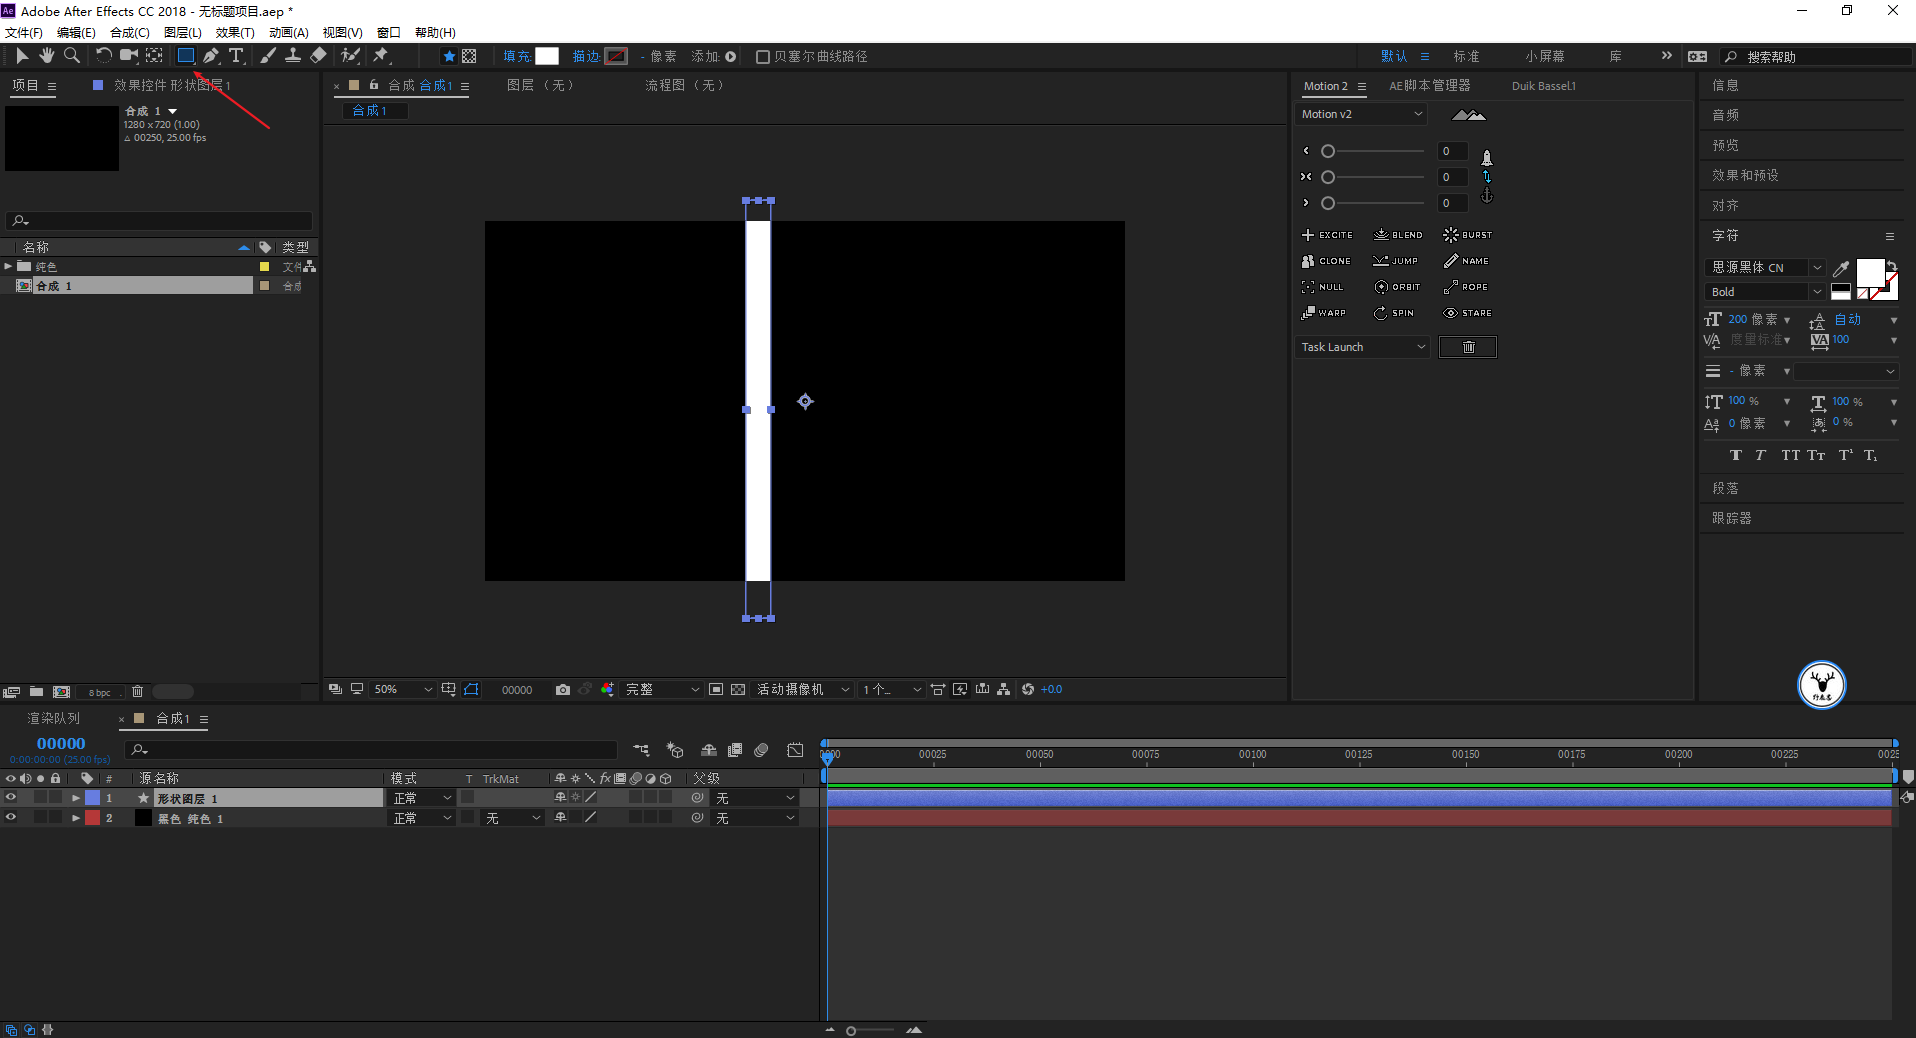Select the Zoom magnifier tool
The width and height of the screenshot is (1916, 1038).
[72, 56]
